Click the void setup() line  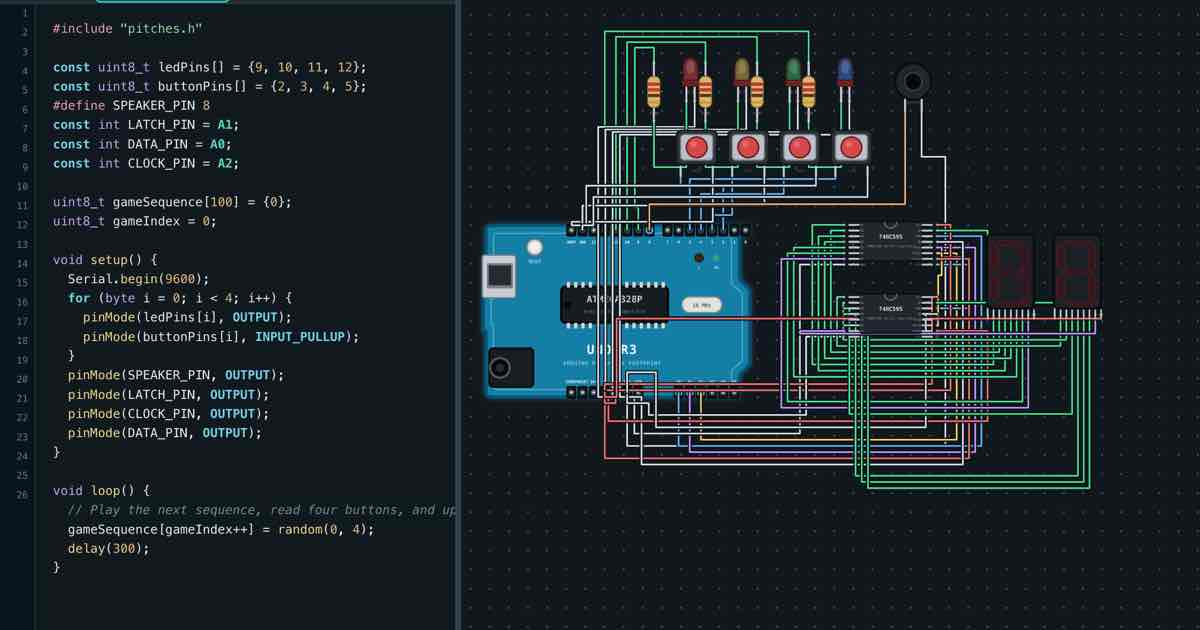click(x=105, y=260)
